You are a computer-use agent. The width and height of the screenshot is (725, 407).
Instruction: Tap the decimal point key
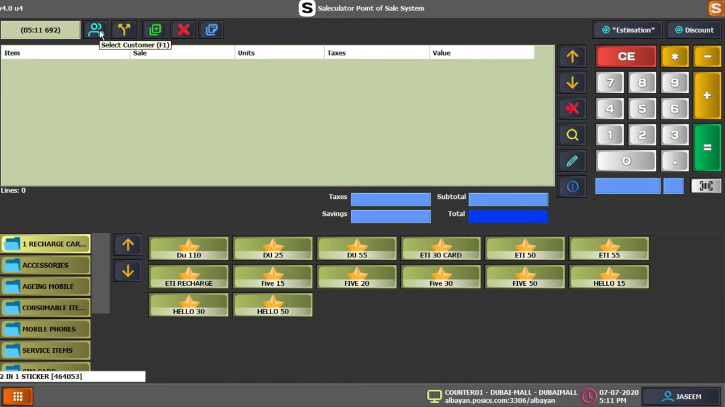675,161
